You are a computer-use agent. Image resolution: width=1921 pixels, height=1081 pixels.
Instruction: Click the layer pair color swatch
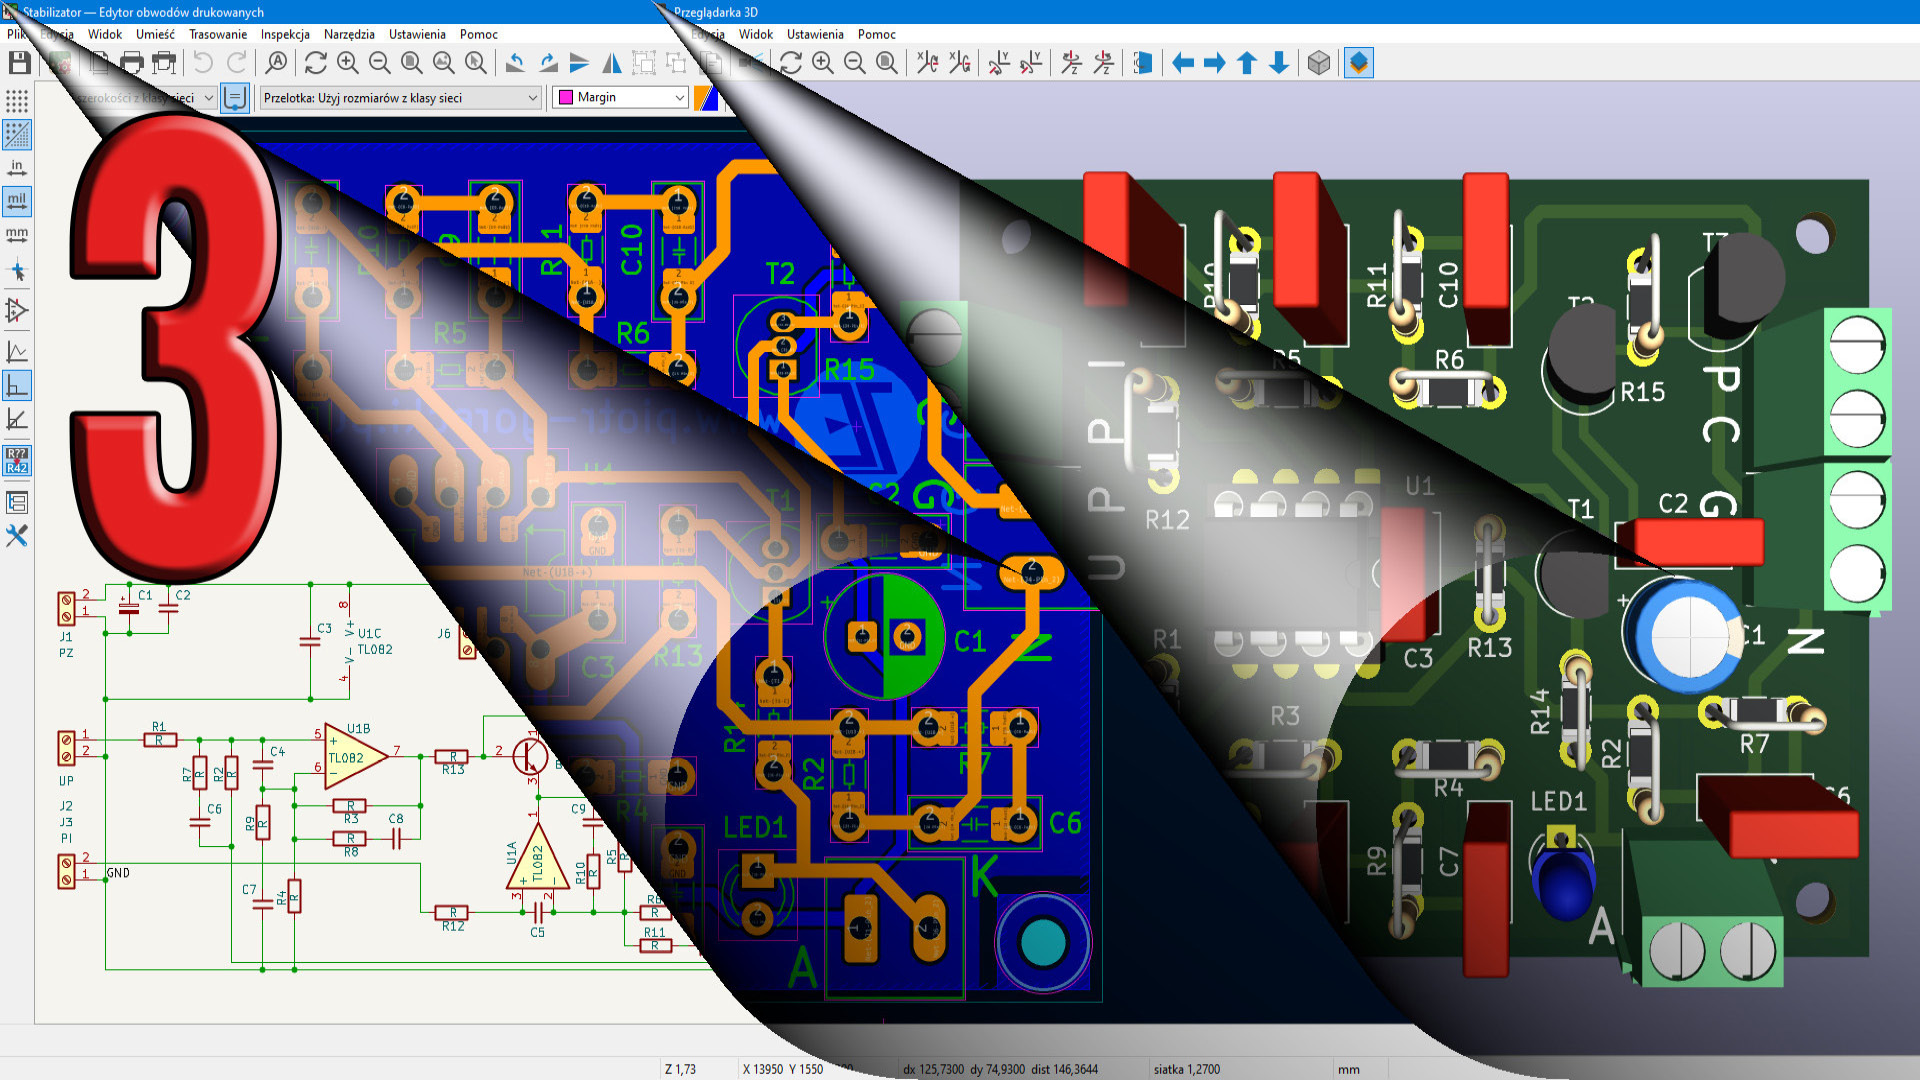coord(707,98)
